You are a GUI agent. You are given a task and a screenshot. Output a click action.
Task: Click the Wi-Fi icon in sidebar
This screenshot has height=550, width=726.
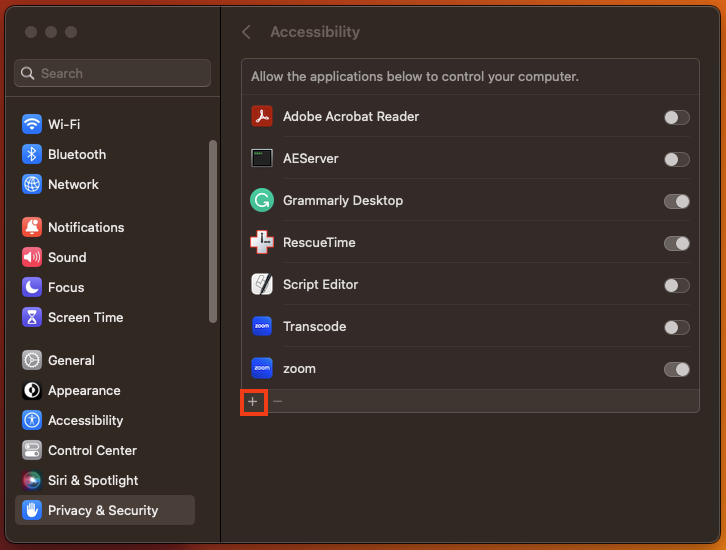click(31, 124)
